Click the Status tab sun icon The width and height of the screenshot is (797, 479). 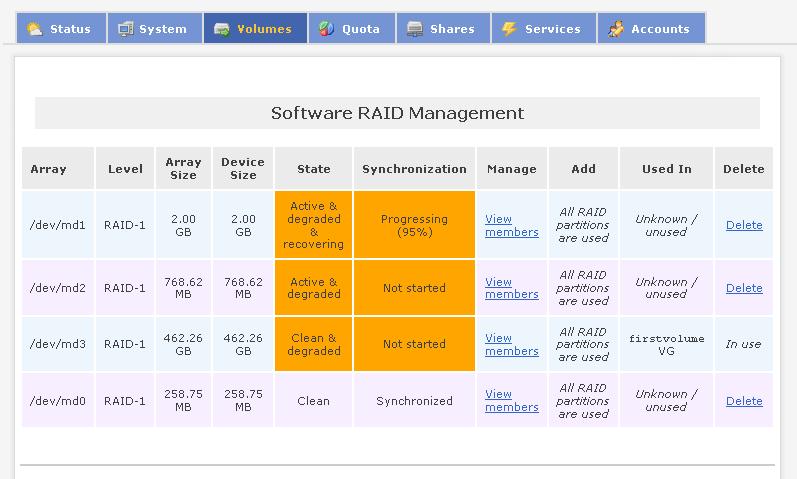tap(35, 29)
